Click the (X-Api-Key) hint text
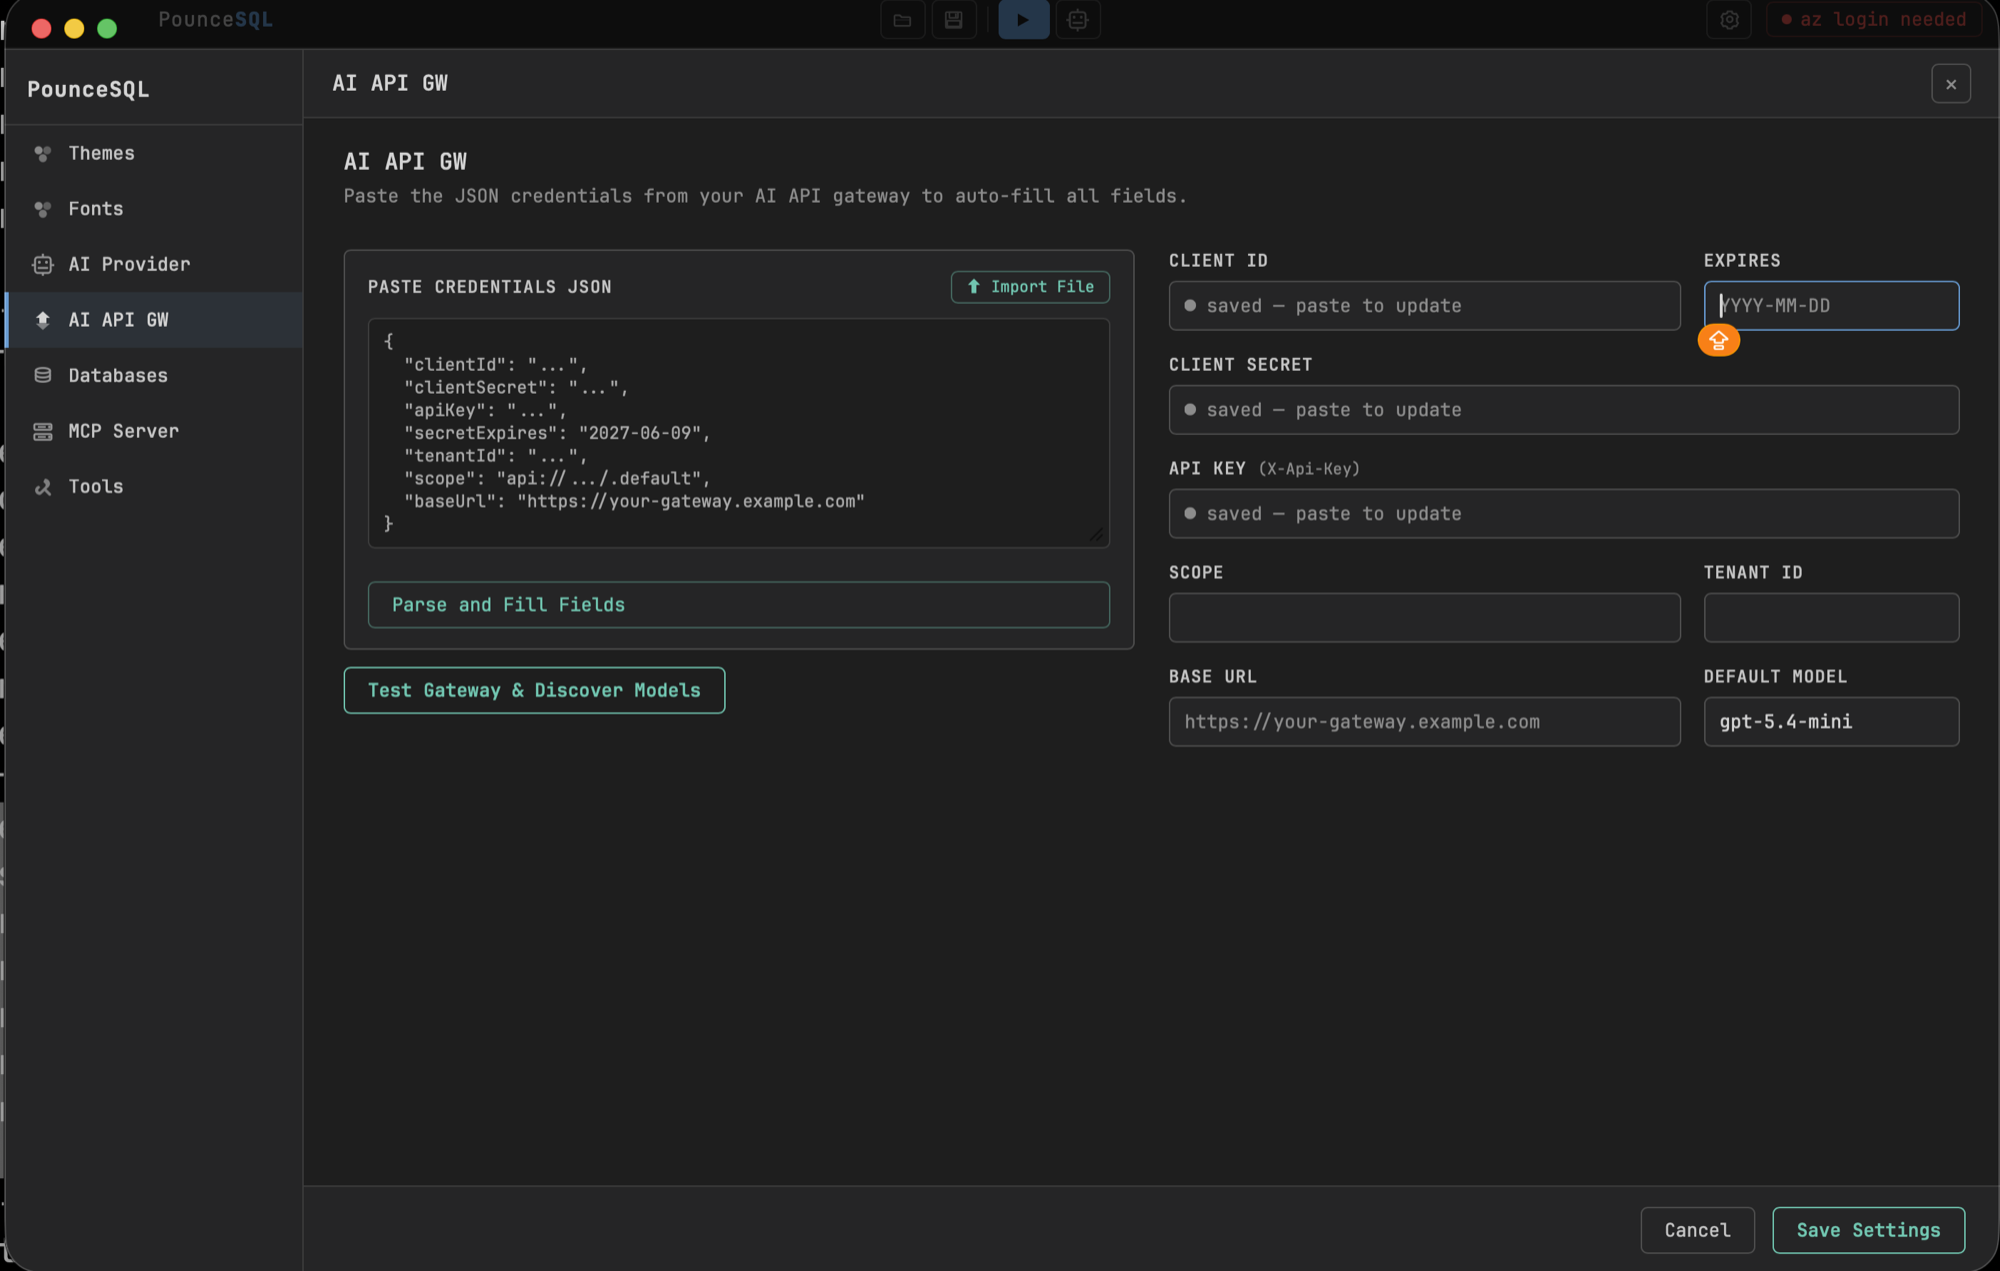 1308,469
